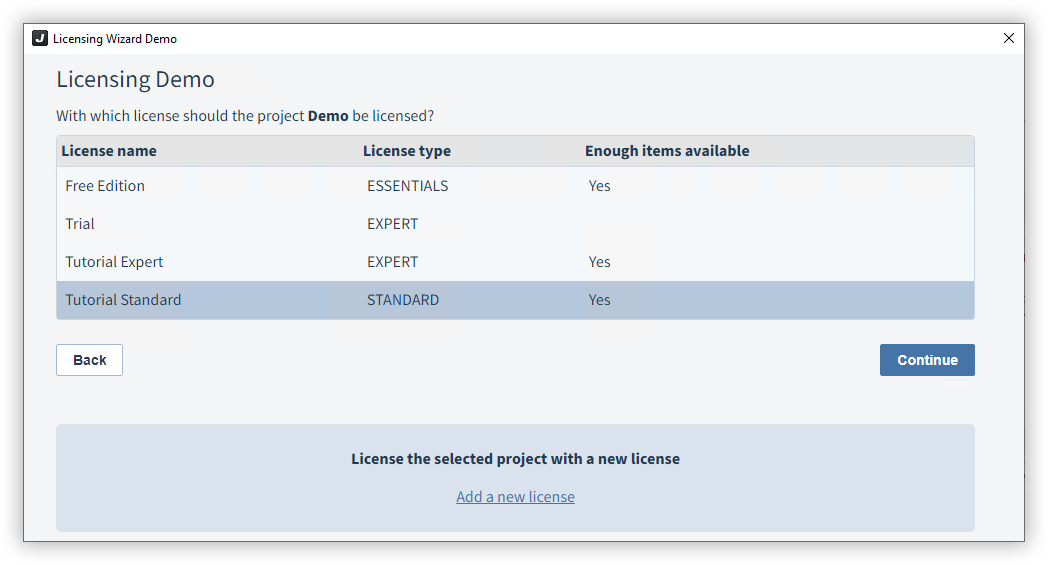Image resolution: width=1048 pixels, height=565 pixels.
Task: Close the Licensing Wizard Demo window
Action: pos(1008,39)
